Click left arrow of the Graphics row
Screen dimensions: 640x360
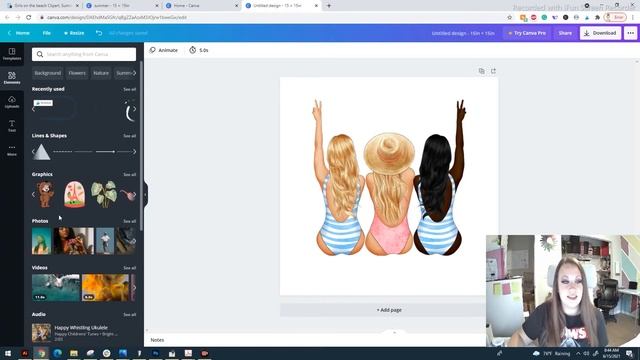(x=33, y=195)
